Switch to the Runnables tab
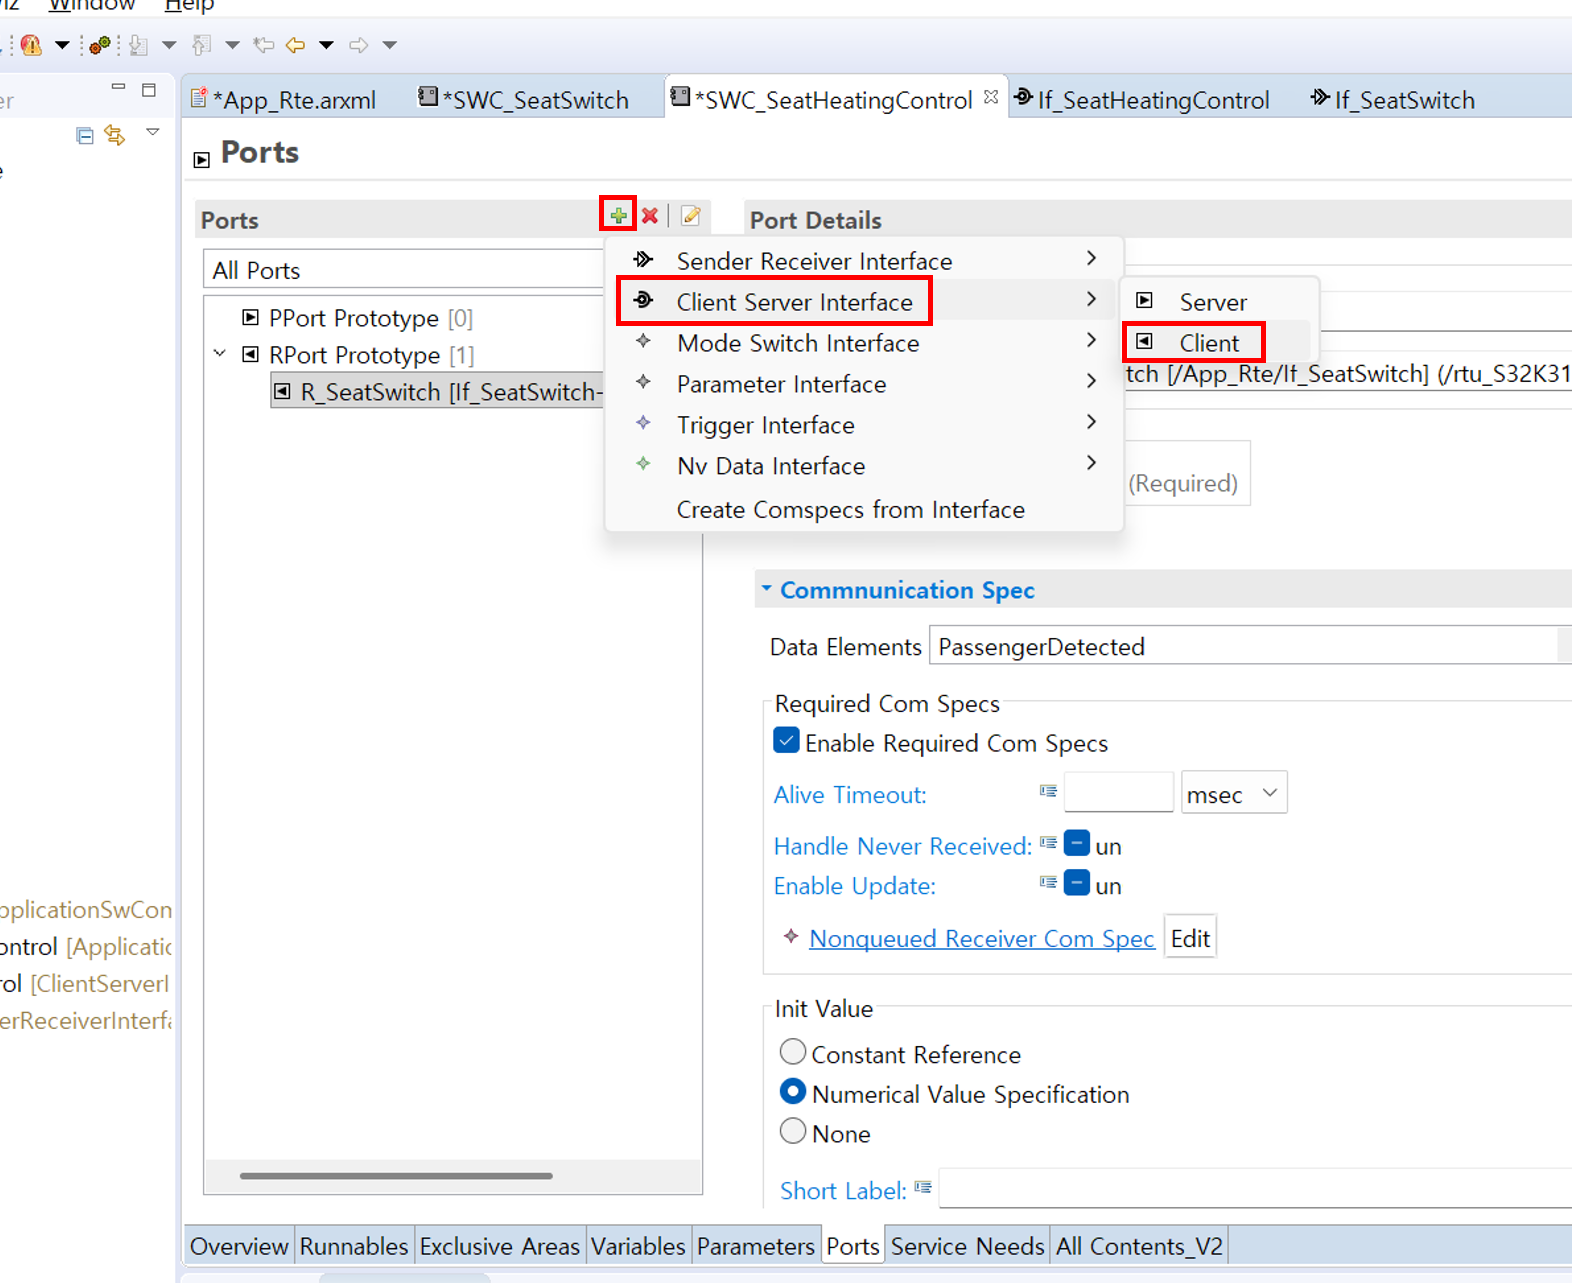The width and height of the screenshot is (1574, 1283). [353, 1246]
